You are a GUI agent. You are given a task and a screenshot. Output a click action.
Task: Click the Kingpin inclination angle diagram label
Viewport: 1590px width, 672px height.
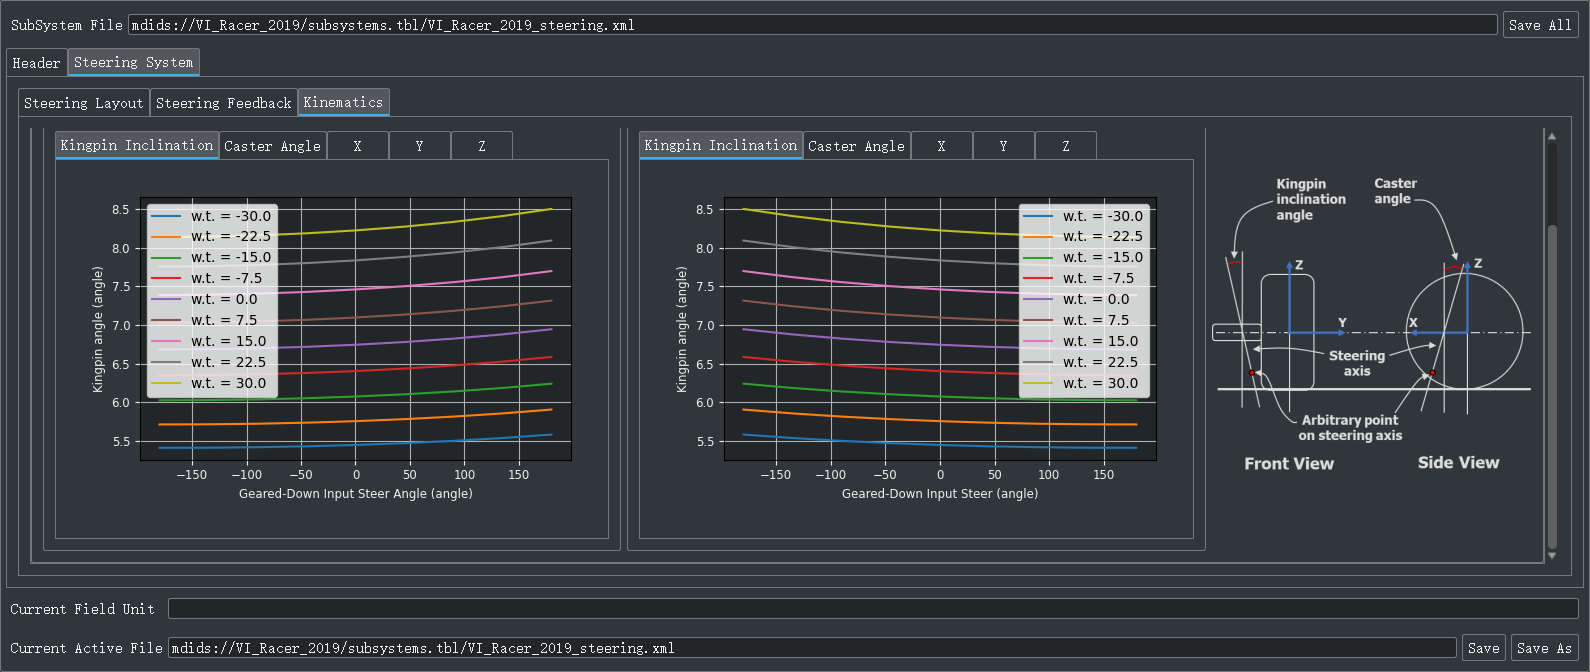click(x=1310, y=199)
